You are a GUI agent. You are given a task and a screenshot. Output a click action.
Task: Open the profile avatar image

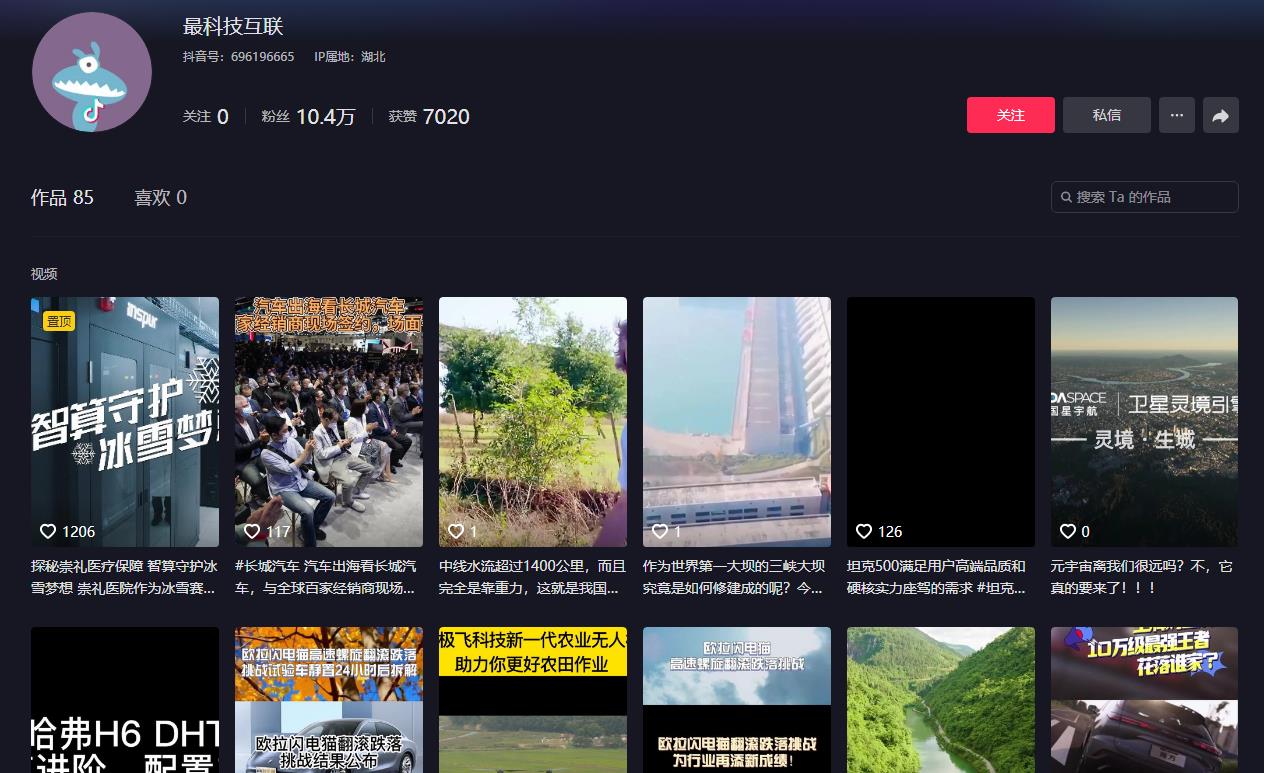pyautogui.click(x=92, y=72)
